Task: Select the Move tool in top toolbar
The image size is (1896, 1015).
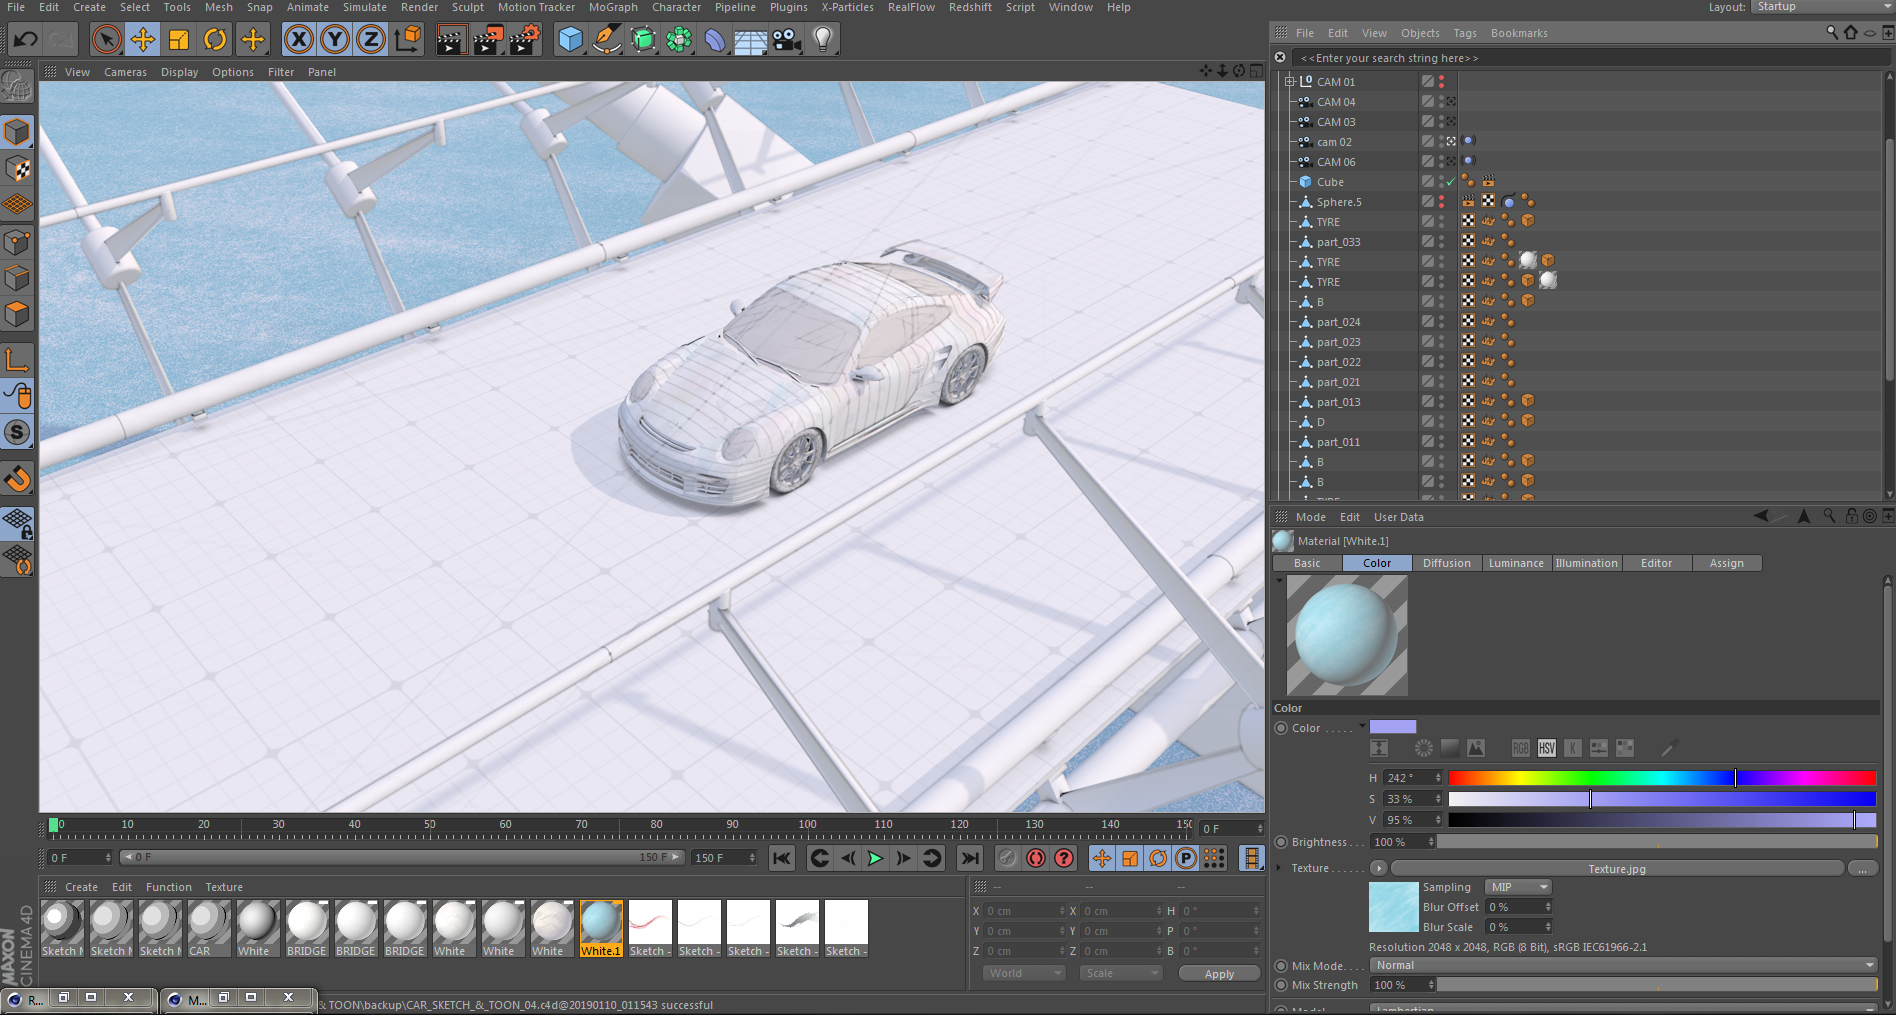Action: [142, 40]
